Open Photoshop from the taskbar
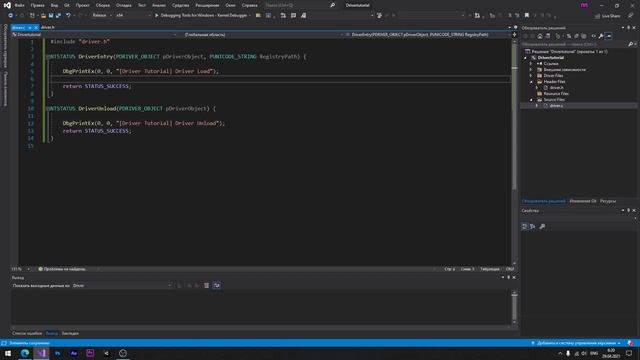The height and width of the screenshot is (360, 640). pos(58,353)
